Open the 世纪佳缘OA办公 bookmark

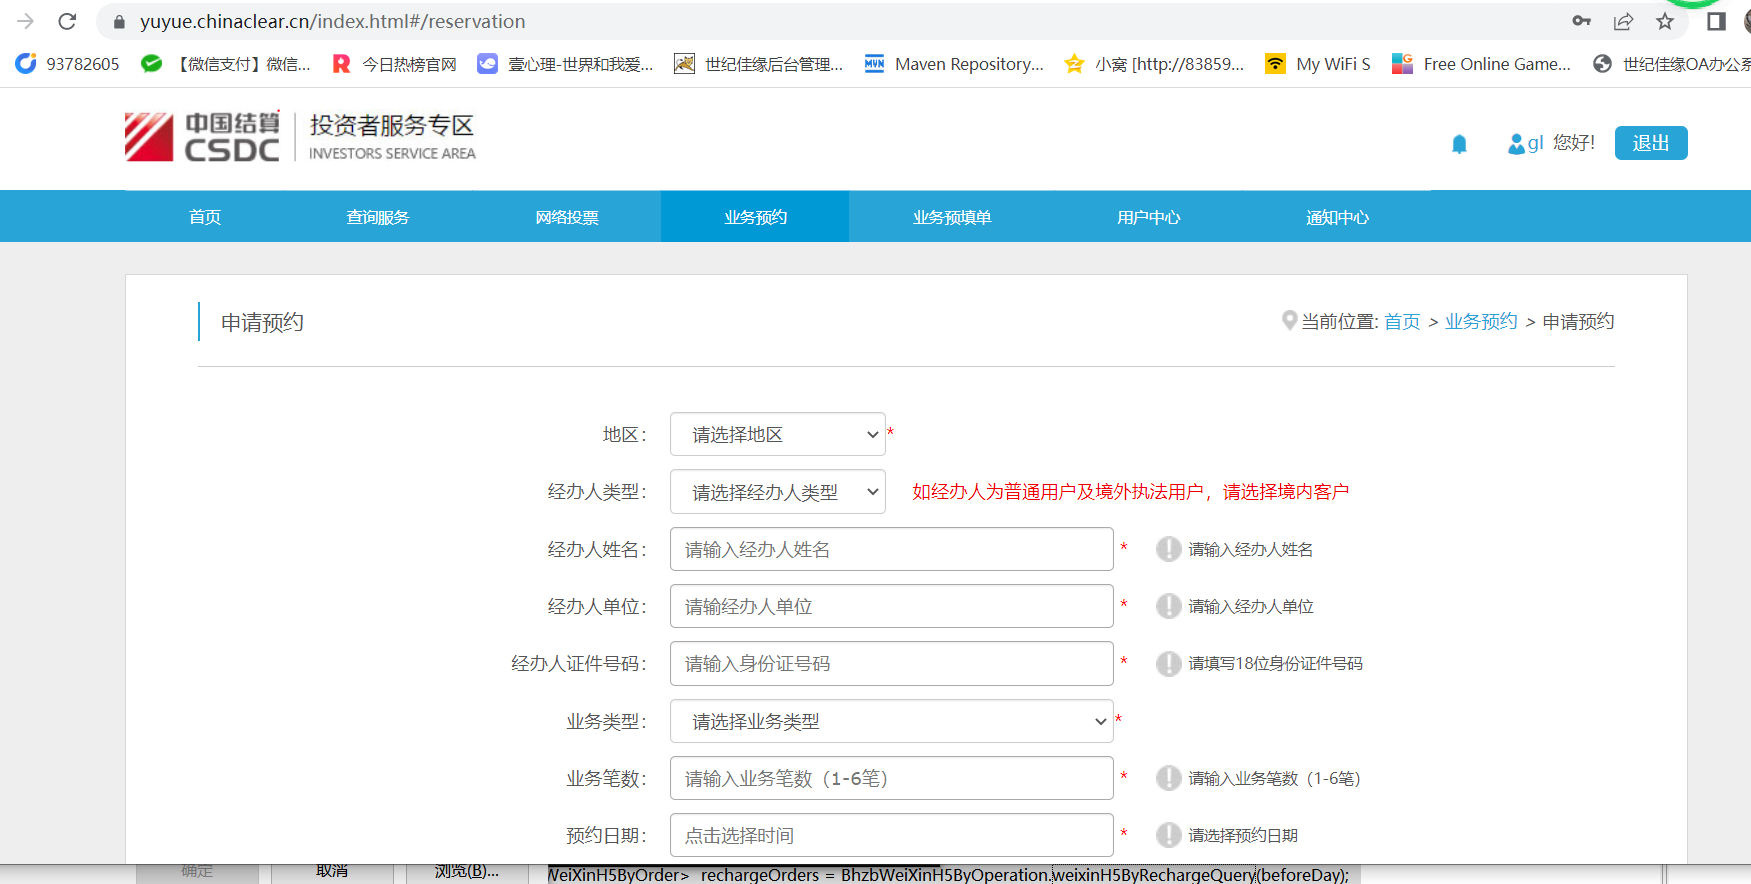click(1671, 64)
